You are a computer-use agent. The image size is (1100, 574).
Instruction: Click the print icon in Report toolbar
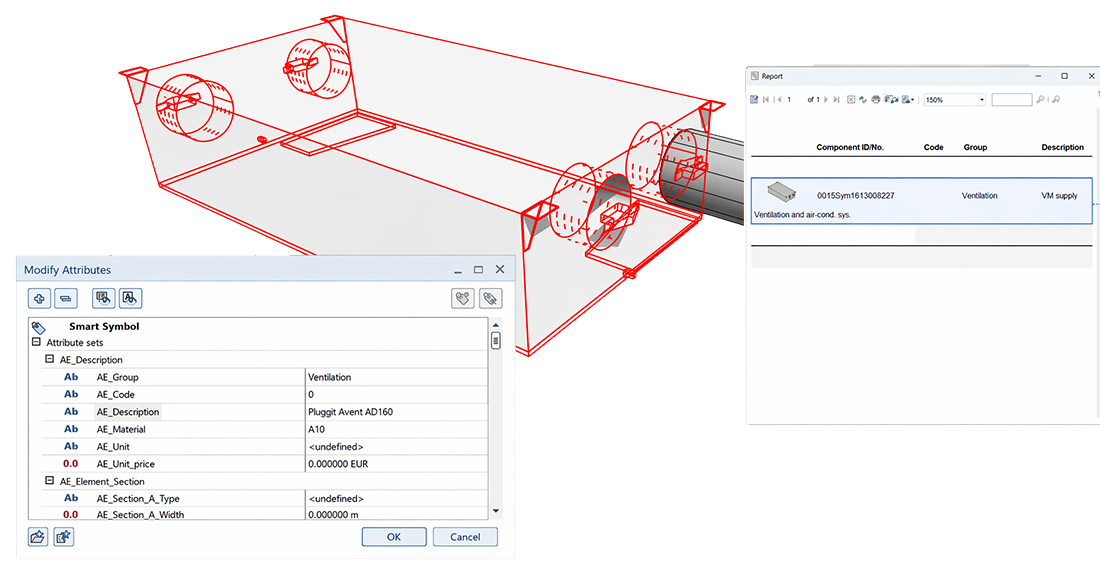click(876, 100)
